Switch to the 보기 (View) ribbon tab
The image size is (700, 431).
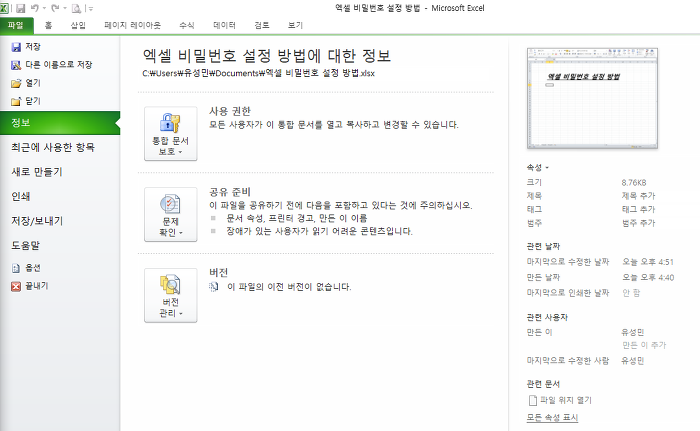[295, 25]
